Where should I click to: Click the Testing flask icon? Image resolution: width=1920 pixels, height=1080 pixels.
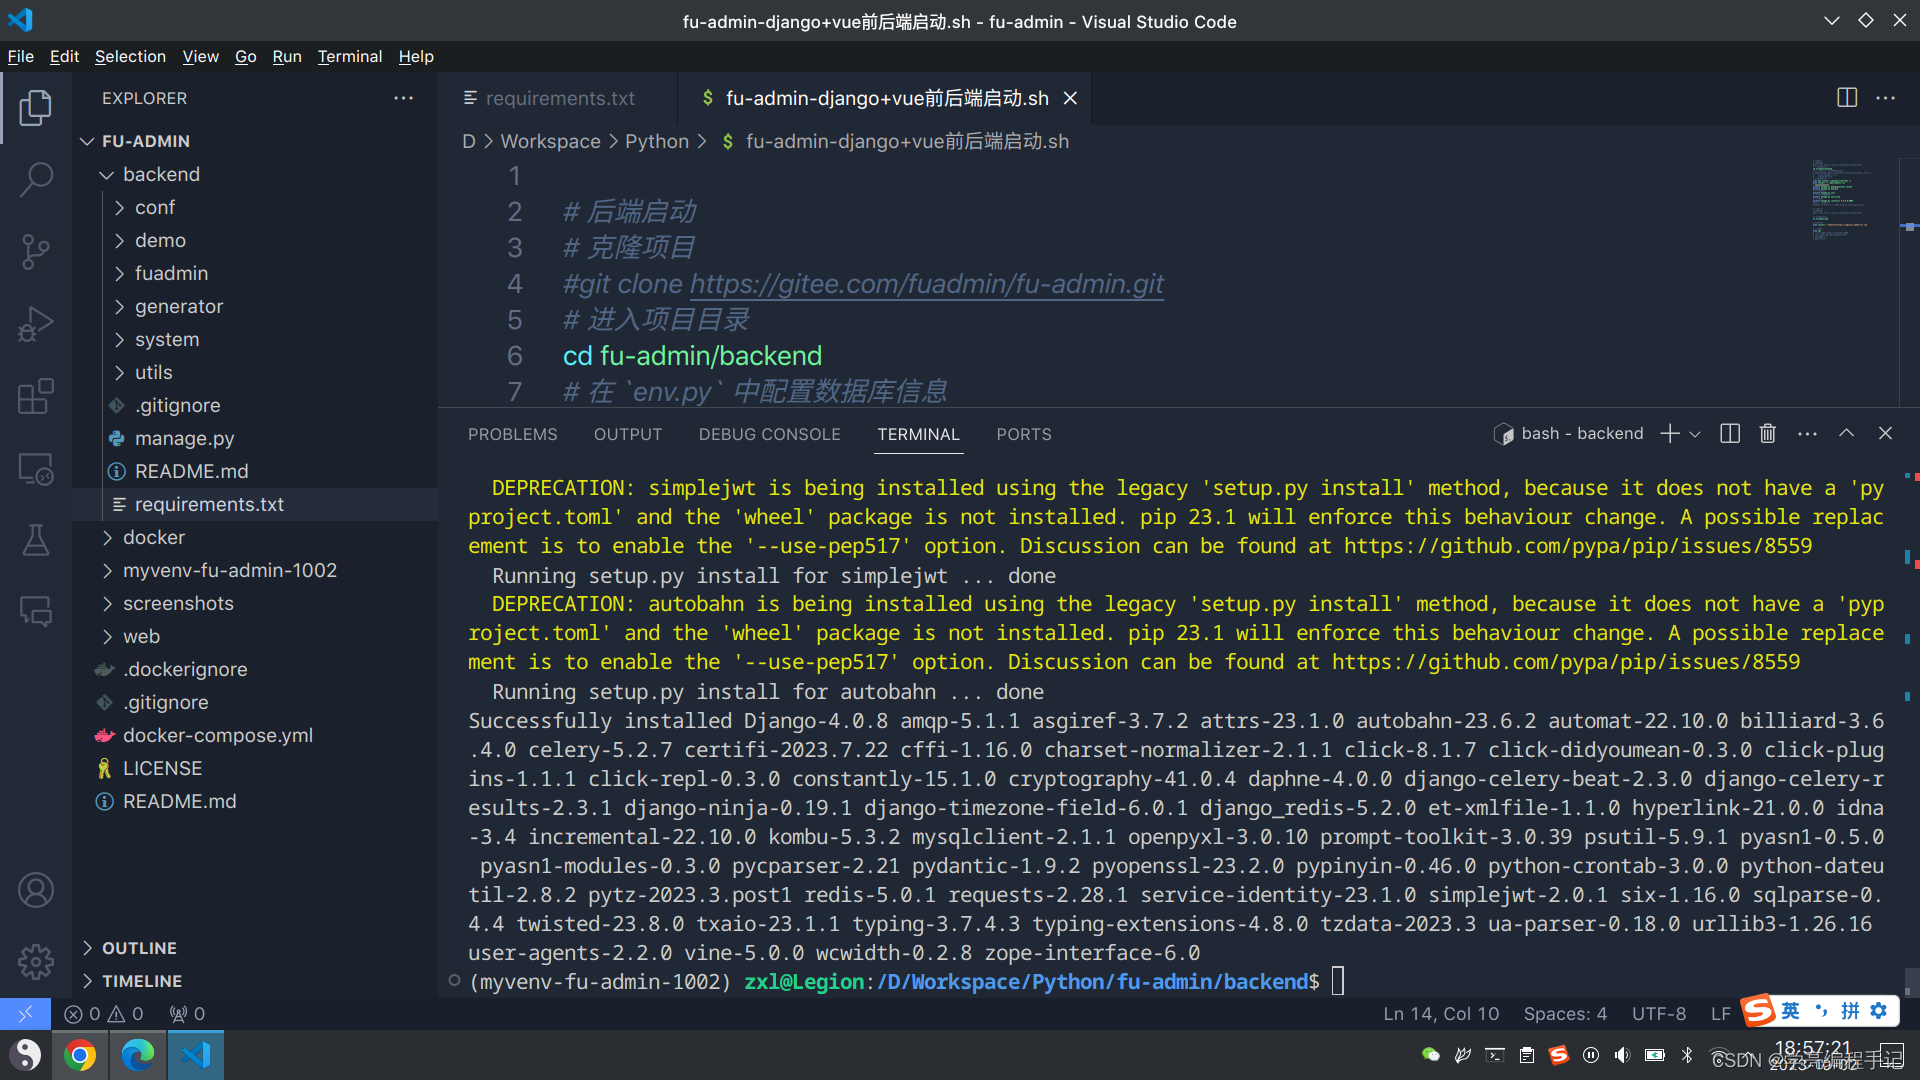coord(36,540)
